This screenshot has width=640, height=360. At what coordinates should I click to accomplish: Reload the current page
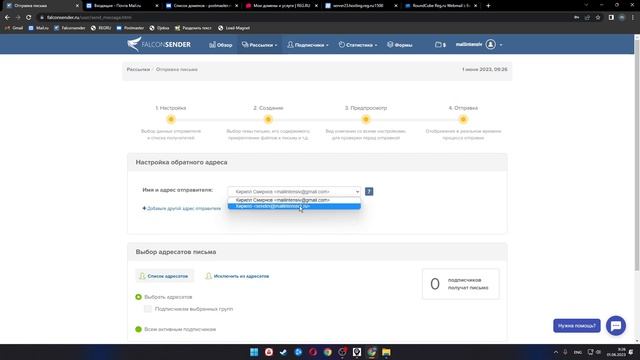click(x=29, y=18)
